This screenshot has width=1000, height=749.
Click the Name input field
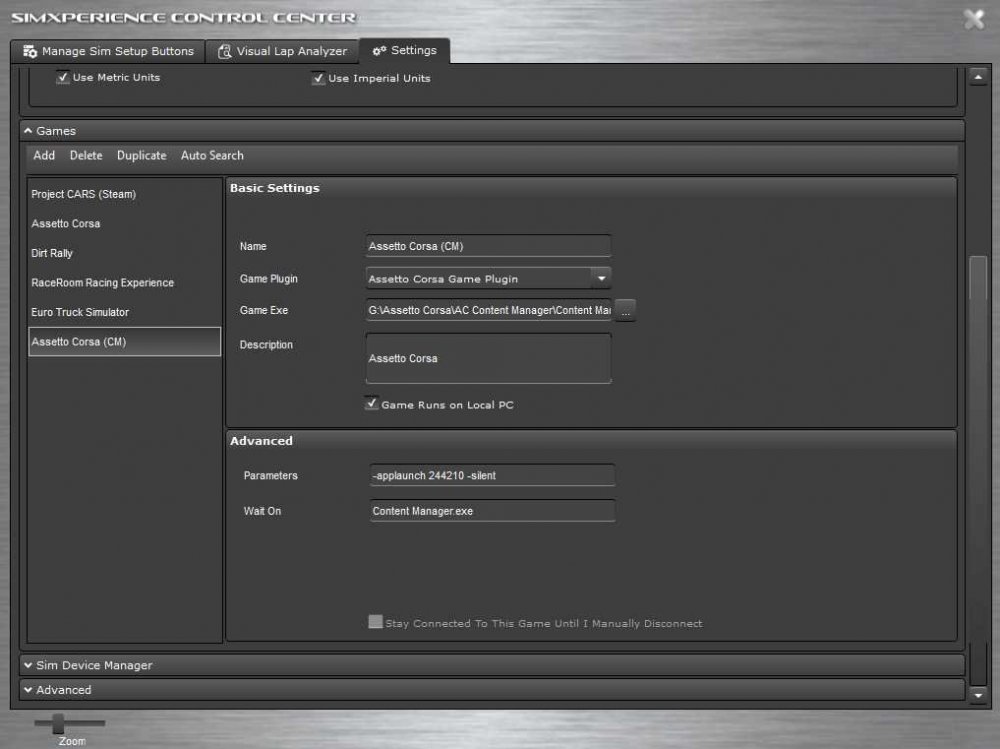(489, 246)
